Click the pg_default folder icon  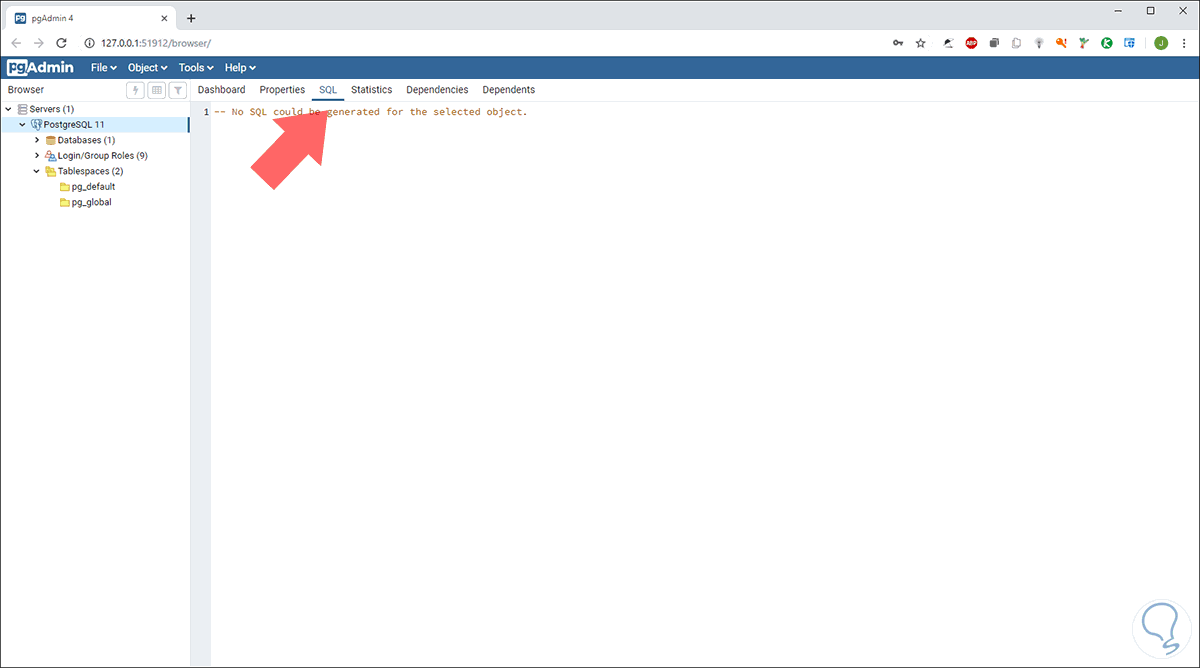click(65, 187)
